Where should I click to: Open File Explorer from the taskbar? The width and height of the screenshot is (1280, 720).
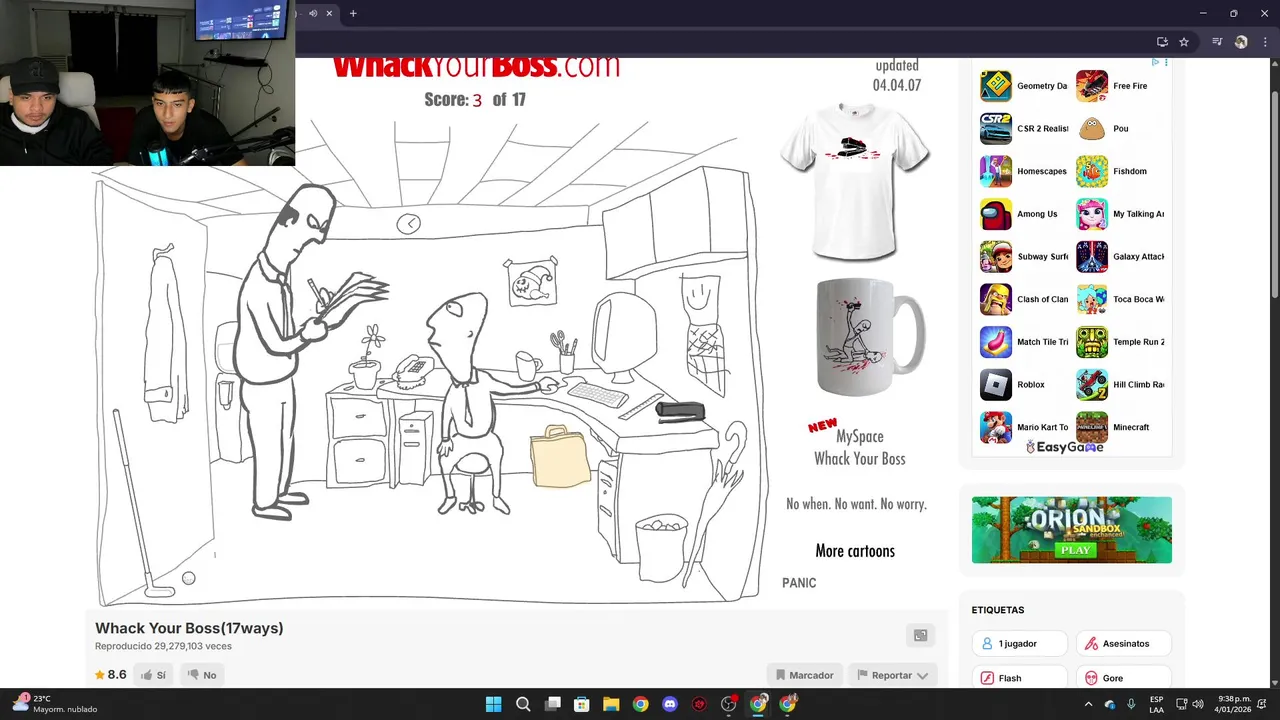(611, 704)
